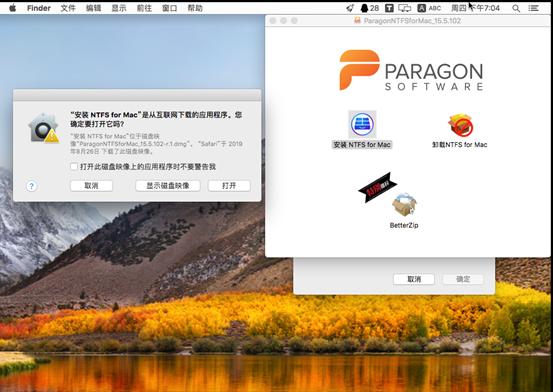The height and width of the screenshot is (392, 553).
Task: Open the Finder menu
Action: [39, 8]
